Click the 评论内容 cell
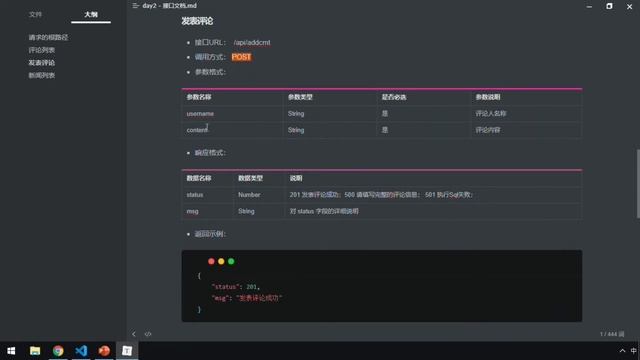This screenshot has width=640, height=360. tap(488, 130)
